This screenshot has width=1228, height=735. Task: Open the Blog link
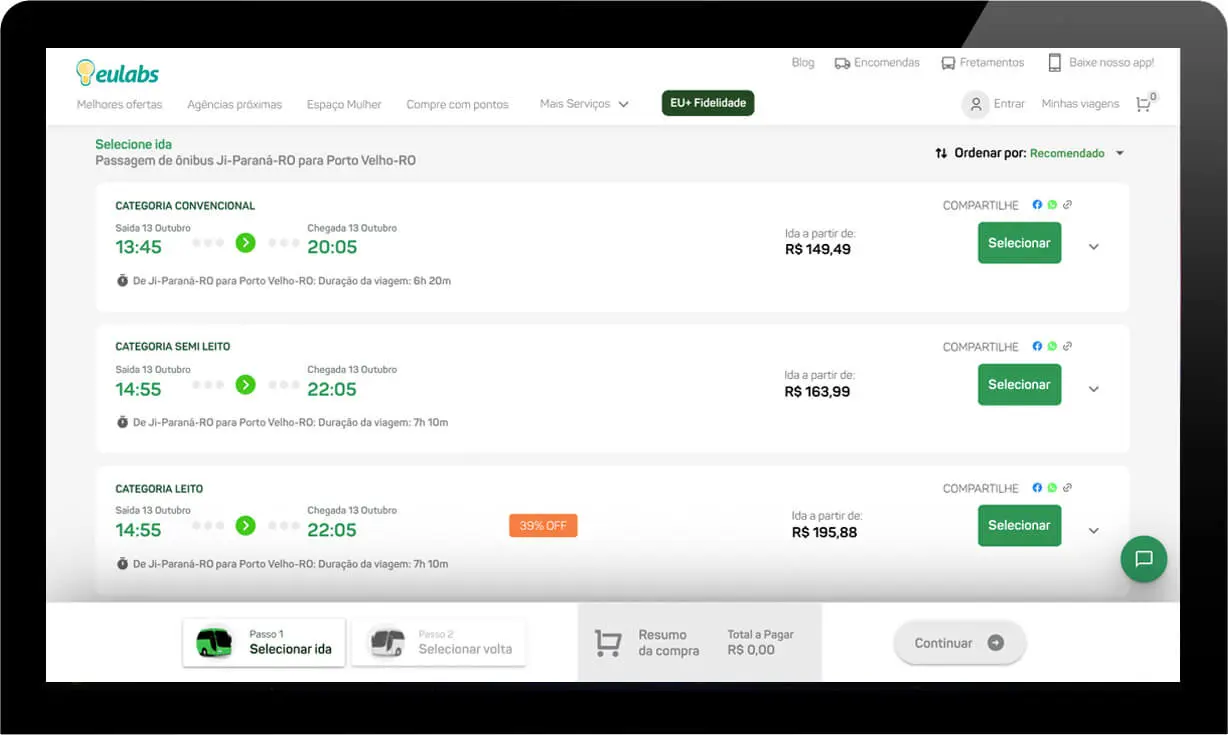[x=803, y=62]
